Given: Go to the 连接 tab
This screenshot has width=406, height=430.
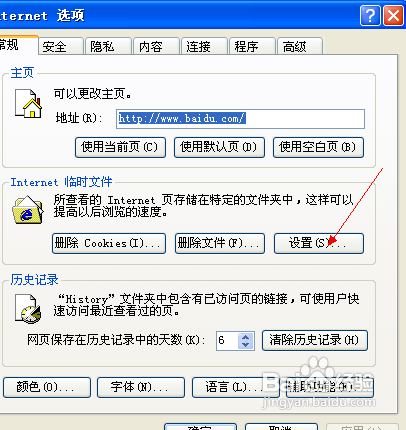Looking at the screenshot, I should tap(204, 46).
